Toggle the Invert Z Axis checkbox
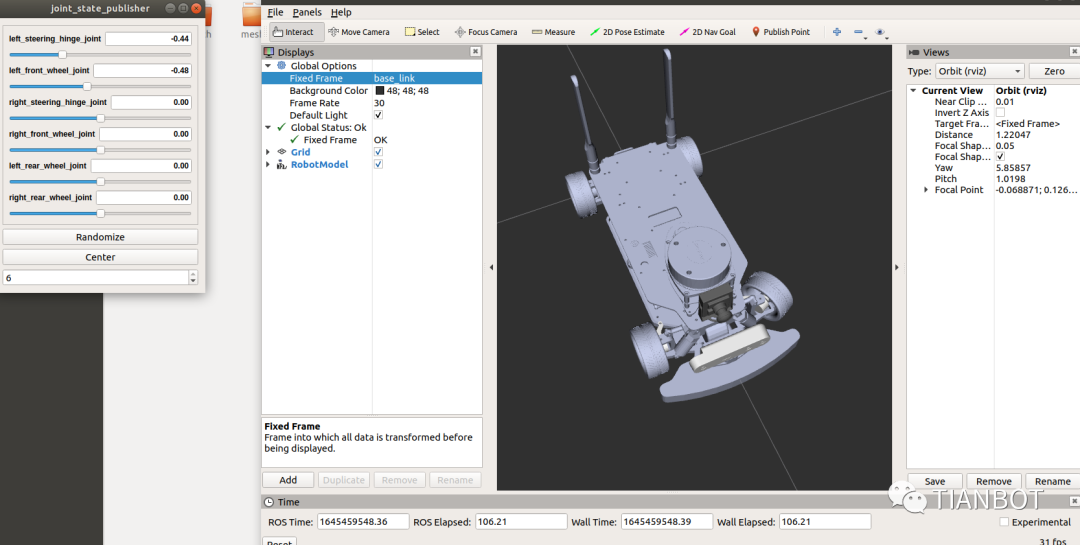Image resolution: width=1080 pixels, height=545 pixels. [1000, 112]
